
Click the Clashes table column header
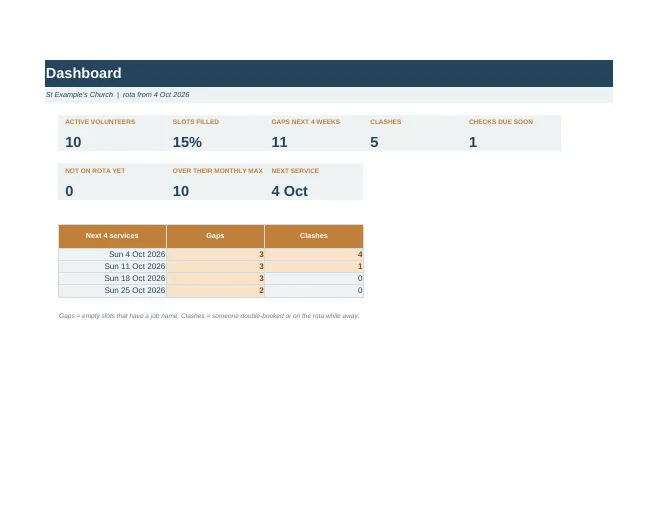coord(314,236)
